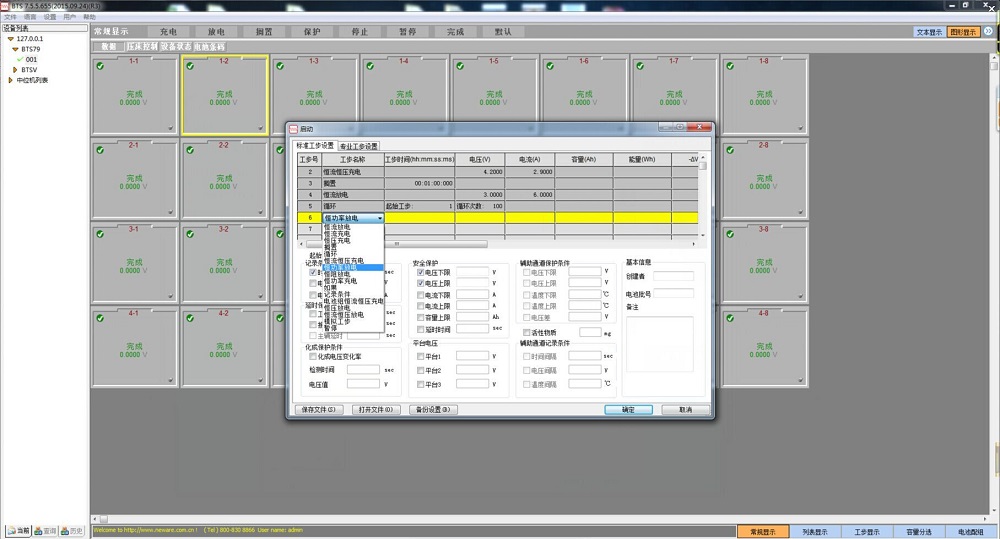Image resolution: width=1000 pixels, height=539 pixels.
Task: Tick the 化成电压变化率 checkbox
Action: pos(313,356)
